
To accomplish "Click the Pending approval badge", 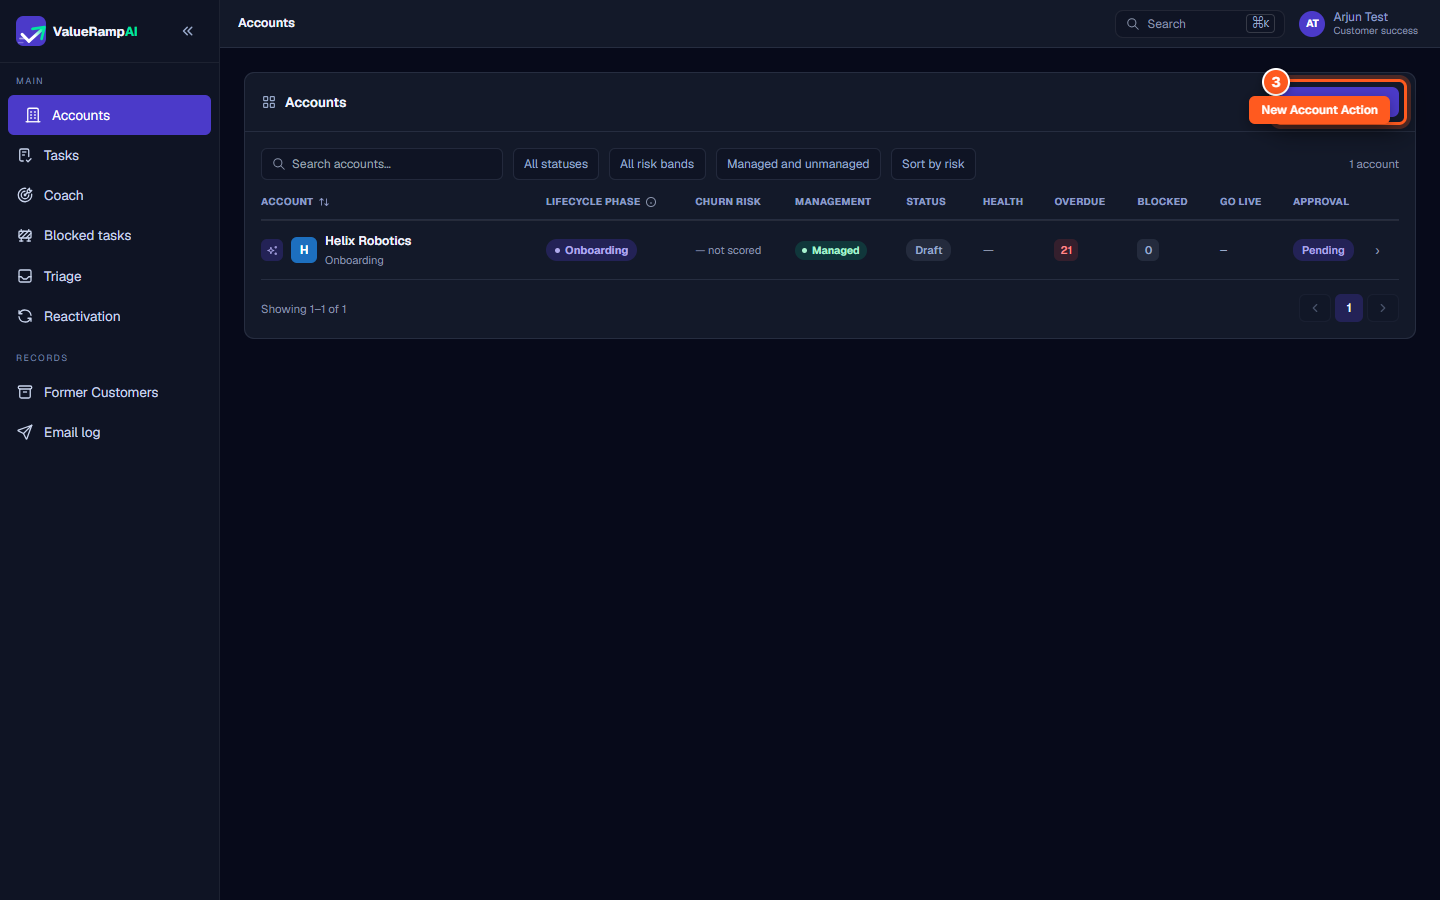I will (1323, 250).
